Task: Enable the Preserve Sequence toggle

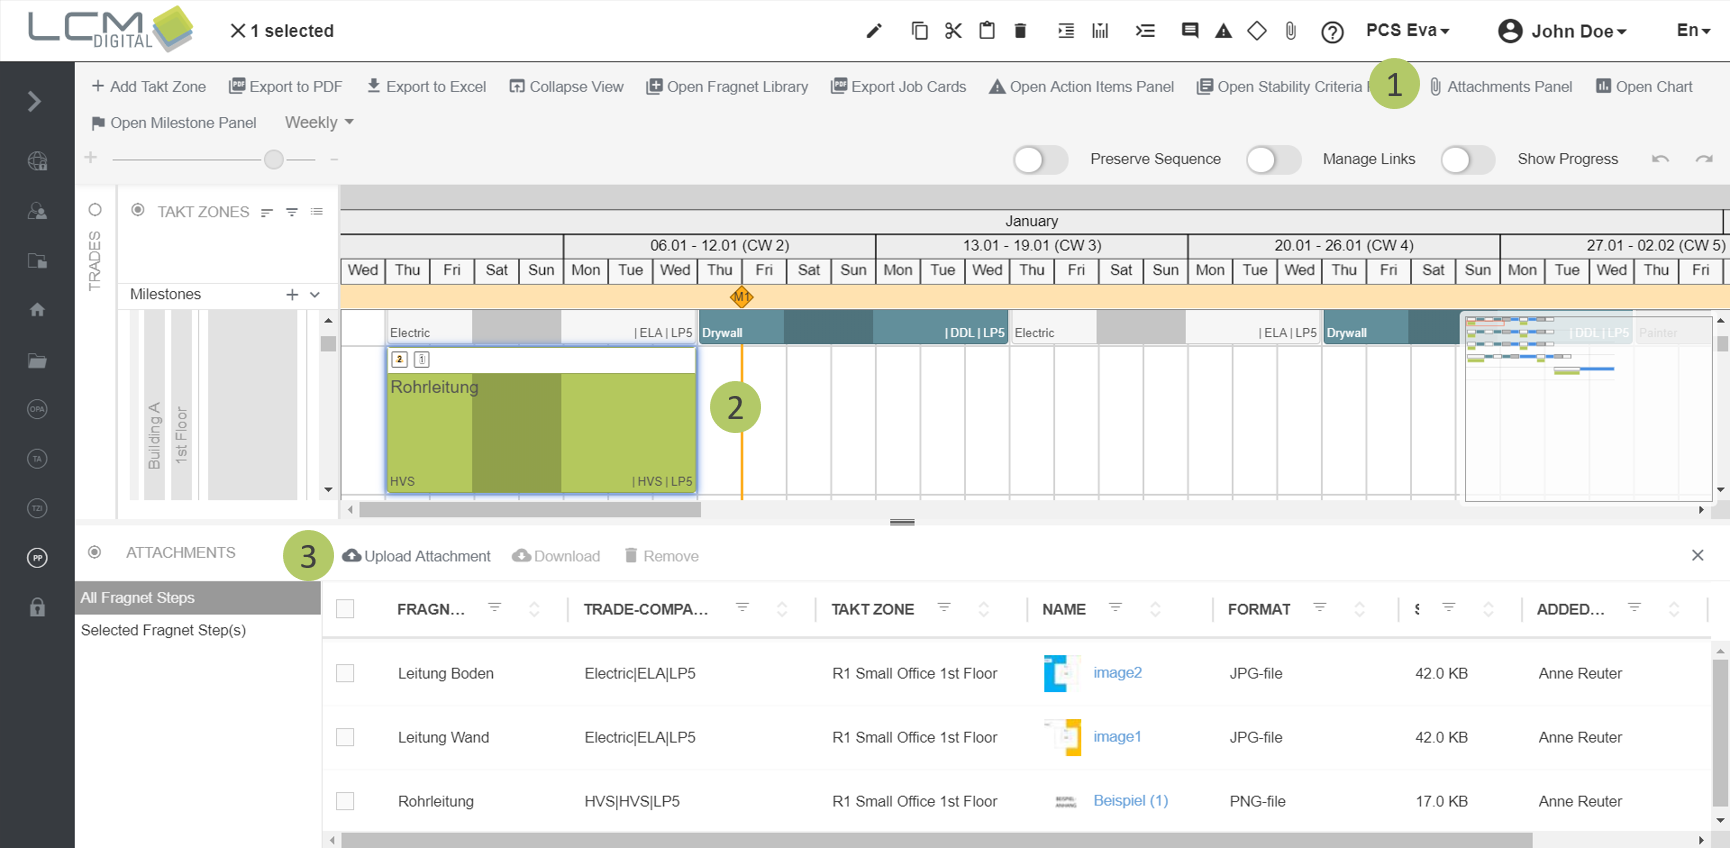Action: click(x=1040, y=160)
